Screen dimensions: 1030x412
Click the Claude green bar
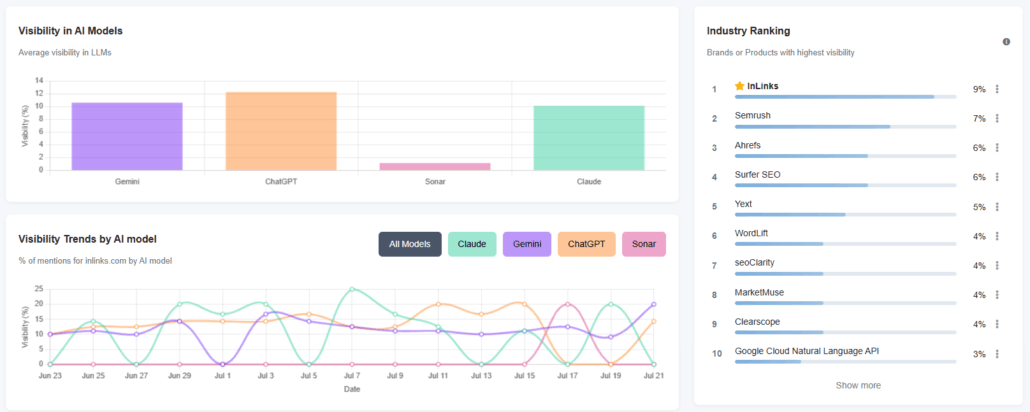point(589,138)
